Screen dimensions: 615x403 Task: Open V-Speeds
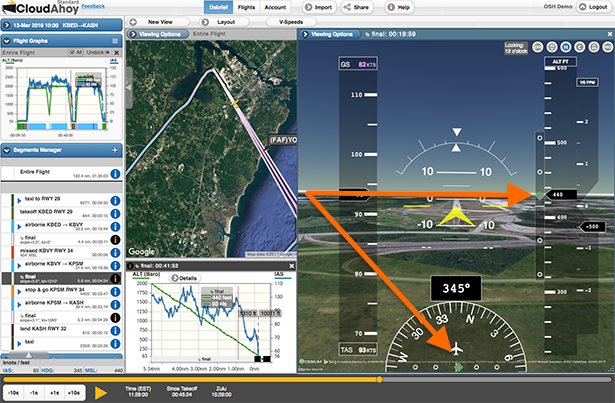tap(291, 22)
